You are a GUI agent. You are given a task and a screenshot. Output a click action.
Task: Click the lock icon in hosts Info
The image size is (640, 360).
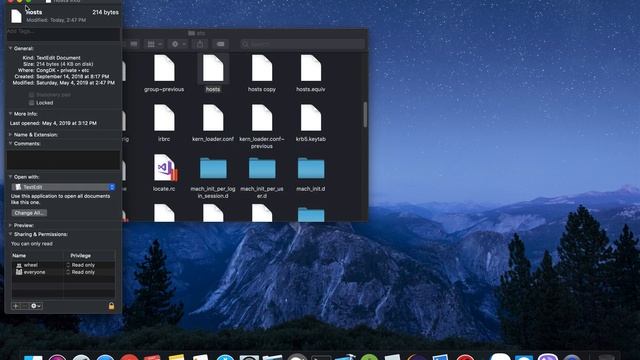111,306
